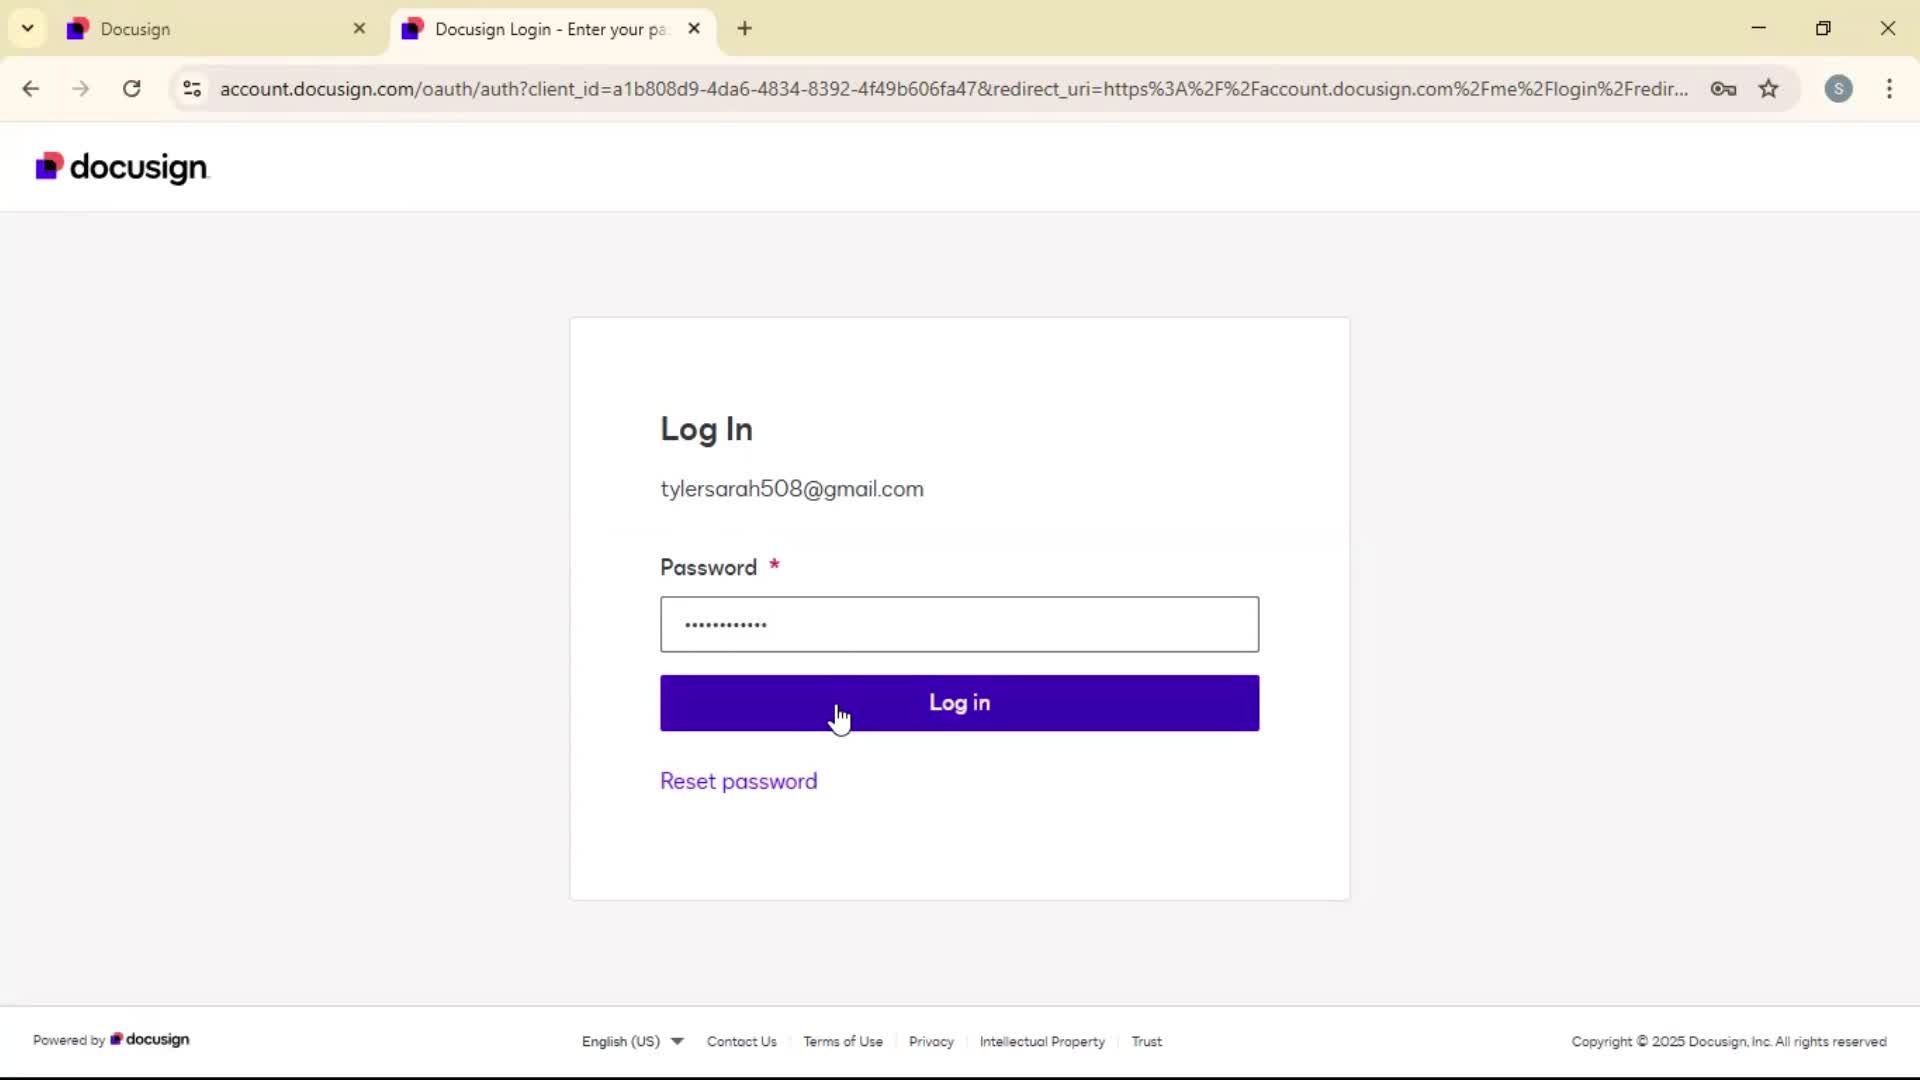This screenshot has height=1080, width=1920.
Task: Expand the tab search dropdown arrow
Action: point(28,29)
